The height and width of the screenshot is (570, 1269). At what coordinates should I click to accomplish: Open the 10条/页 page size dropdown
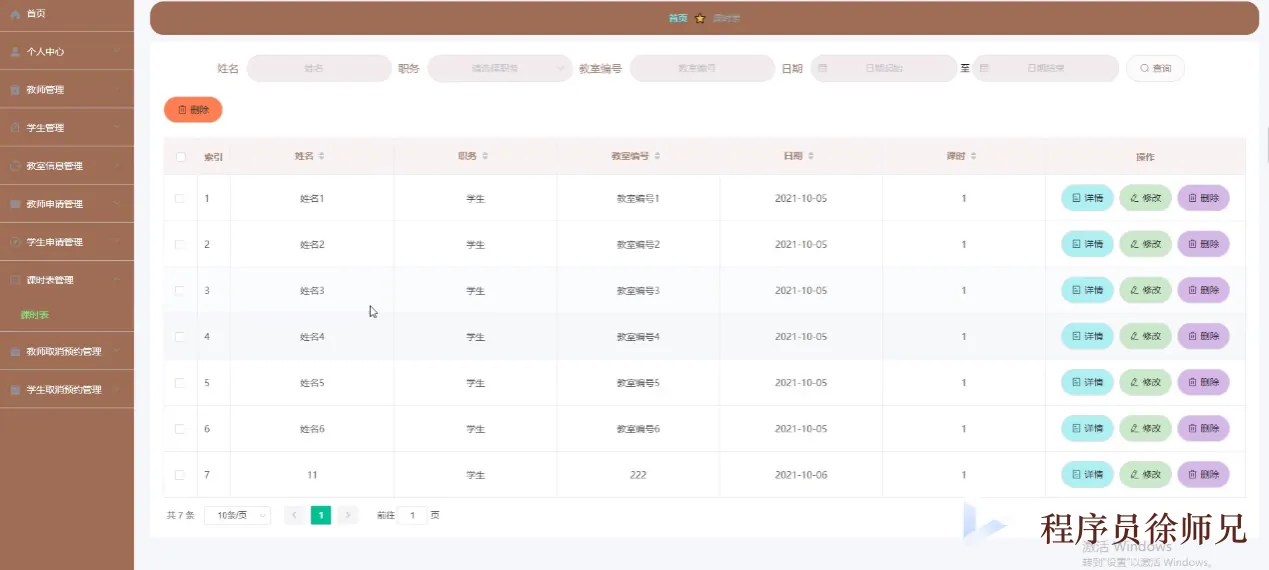[x=237, y=515]
